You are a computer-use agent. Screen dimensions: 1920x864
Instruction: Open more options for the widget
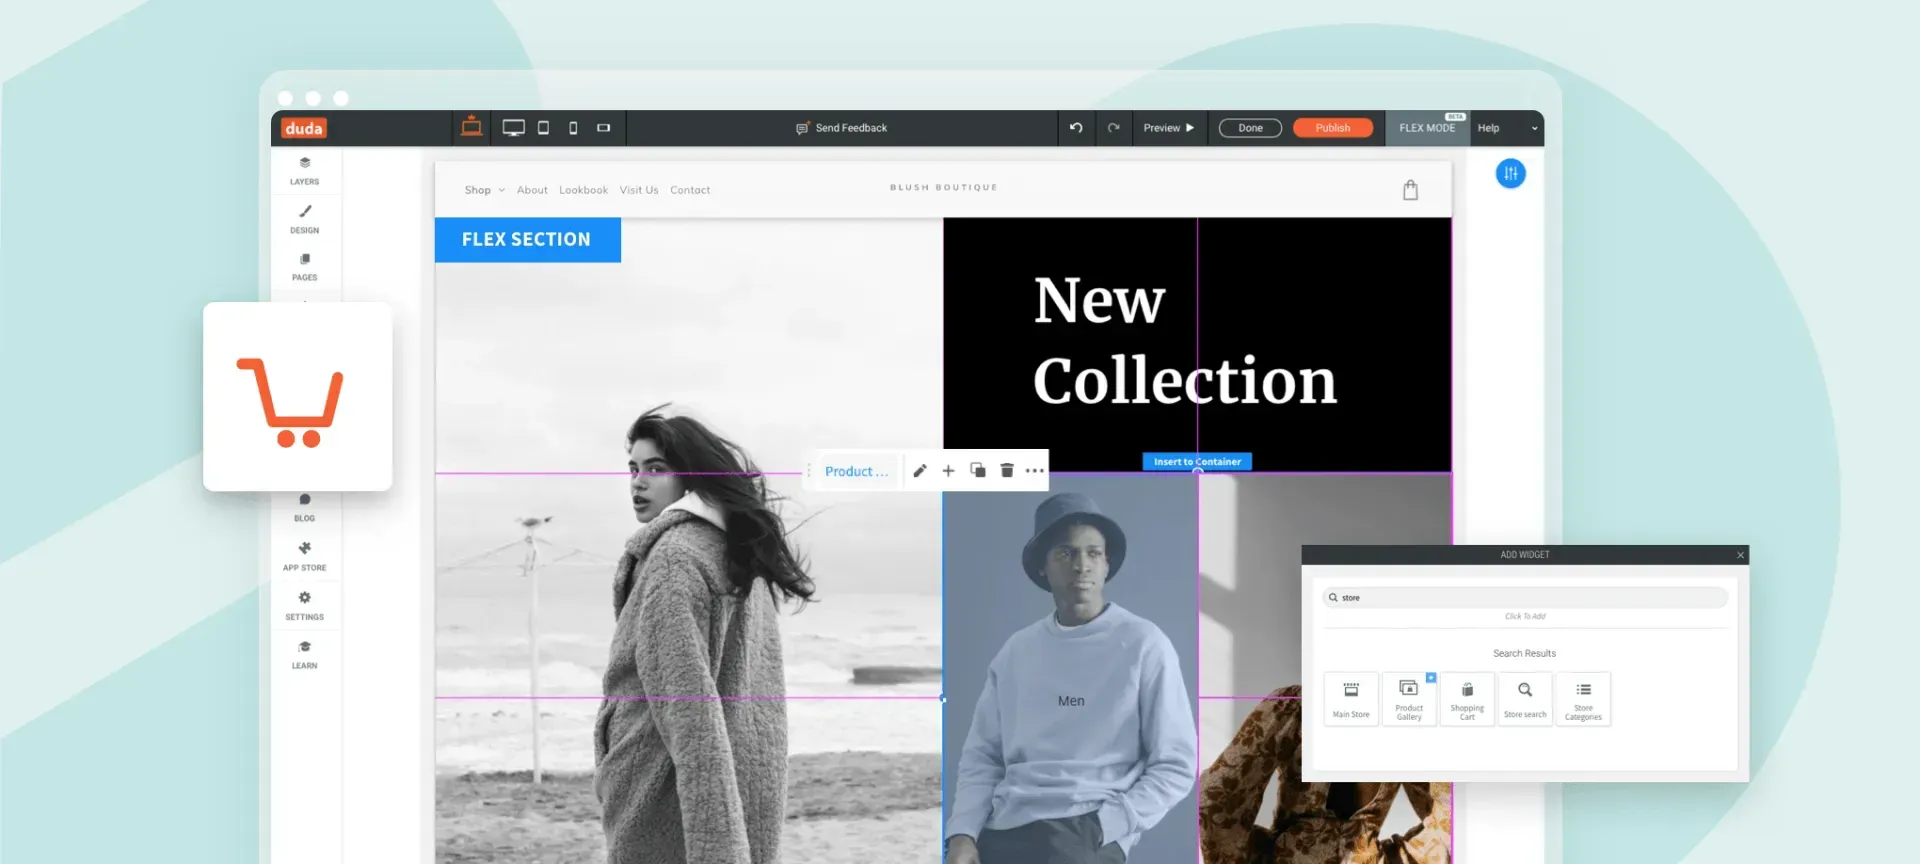point(1035,471)
